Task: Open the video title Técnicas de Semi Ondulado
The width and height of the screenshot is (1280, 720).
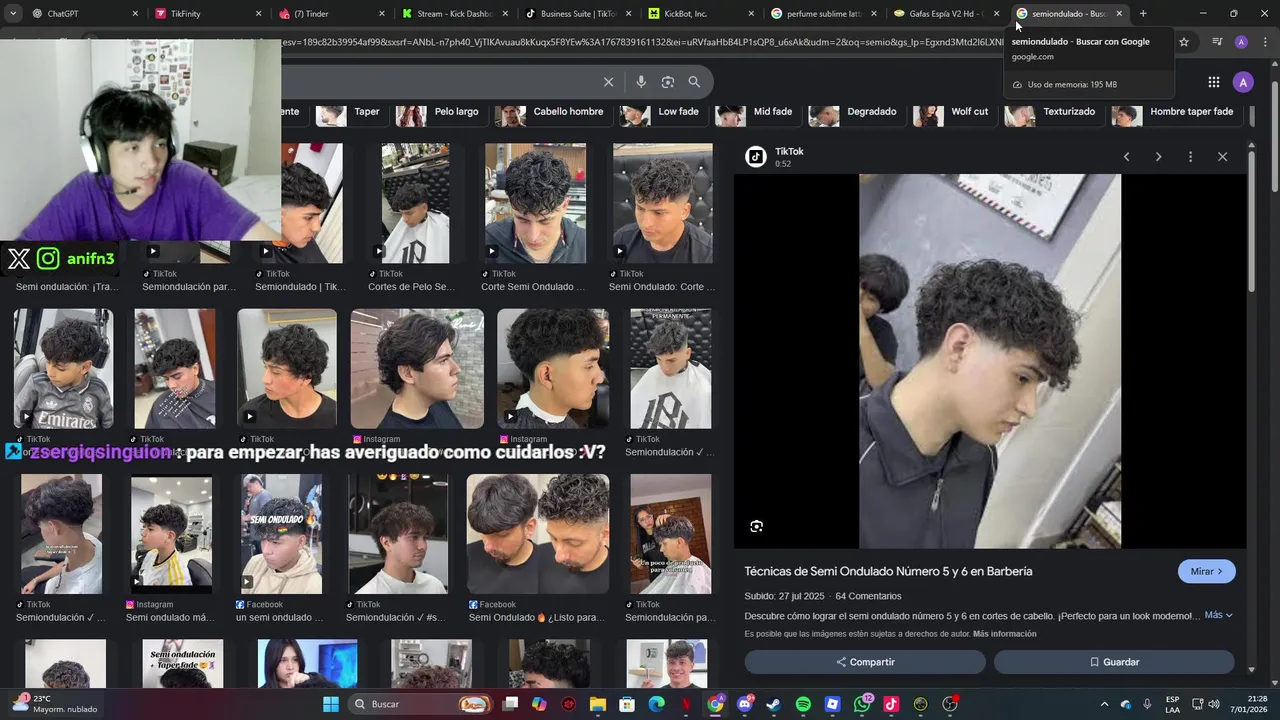Action: coord(888,571)
